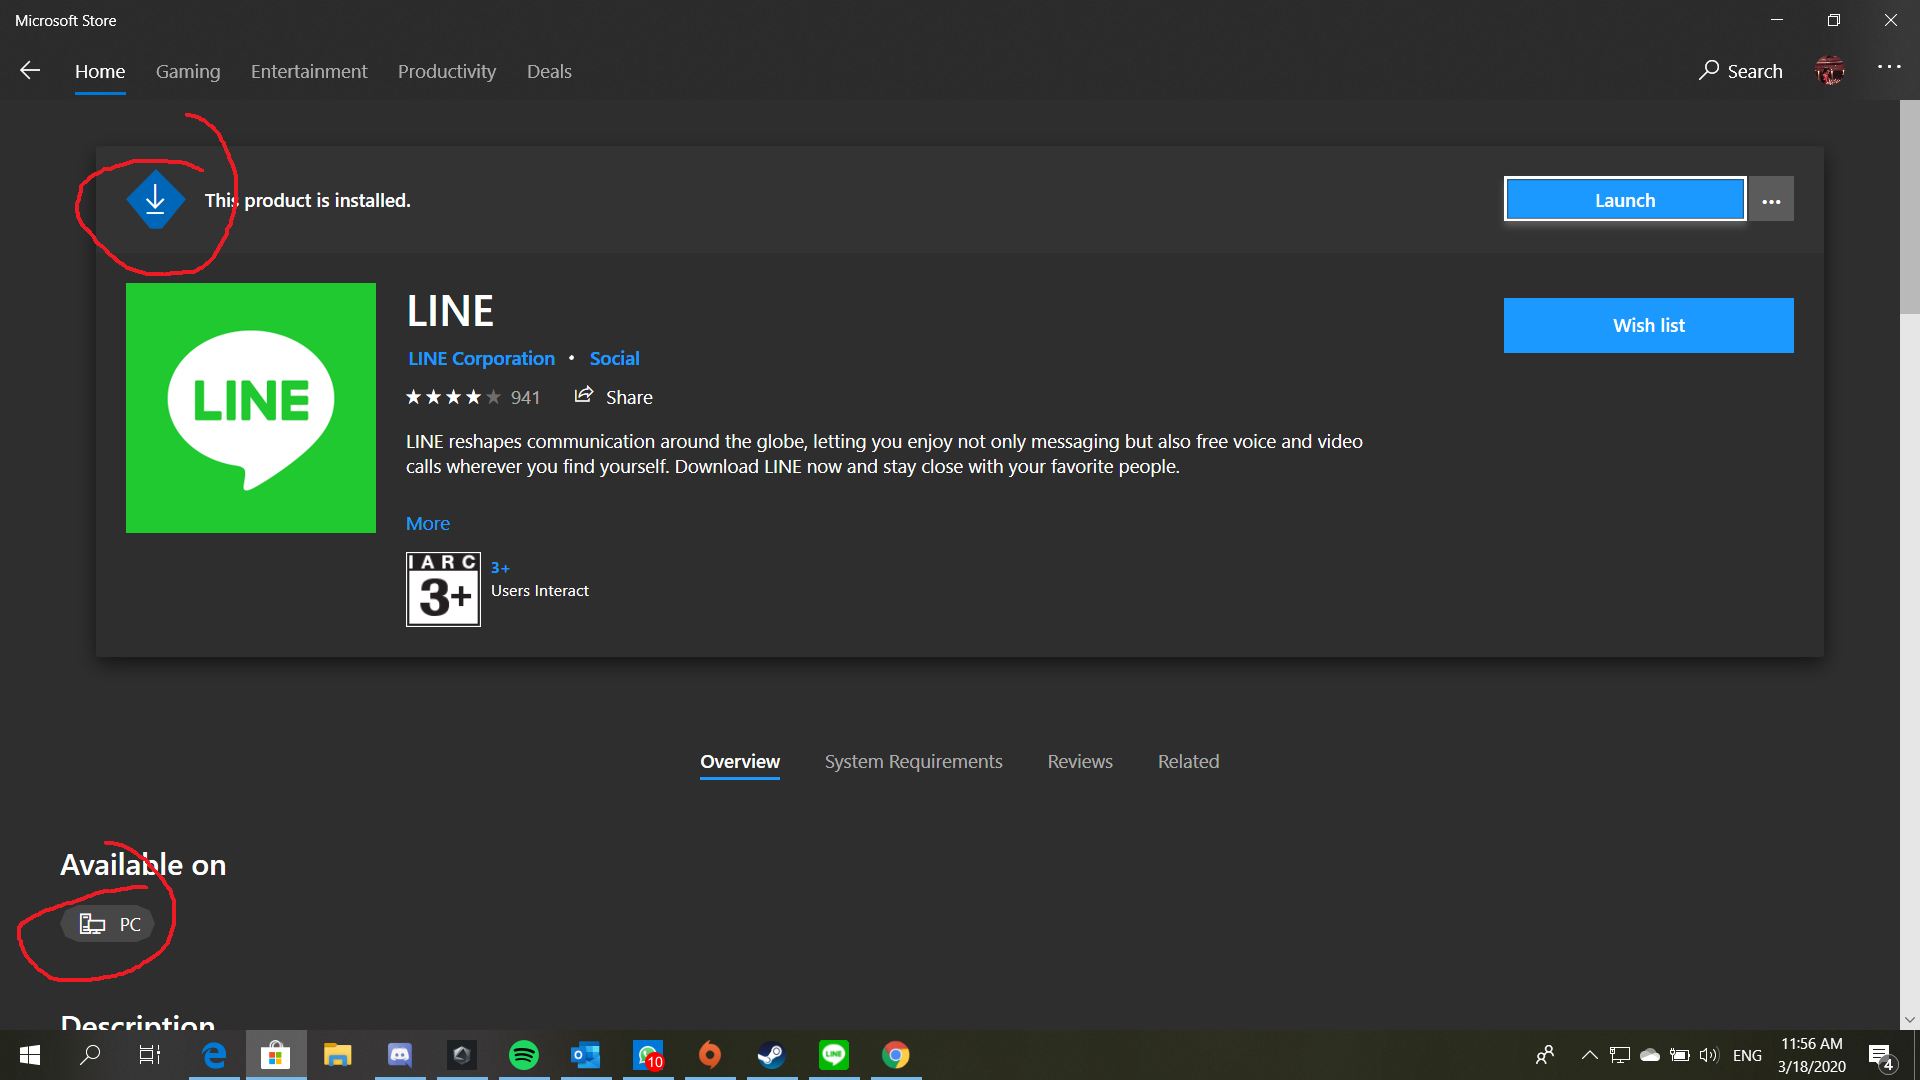Open the Deals tab
The width and height of the screenshot is (1920, 1080).
549,71
